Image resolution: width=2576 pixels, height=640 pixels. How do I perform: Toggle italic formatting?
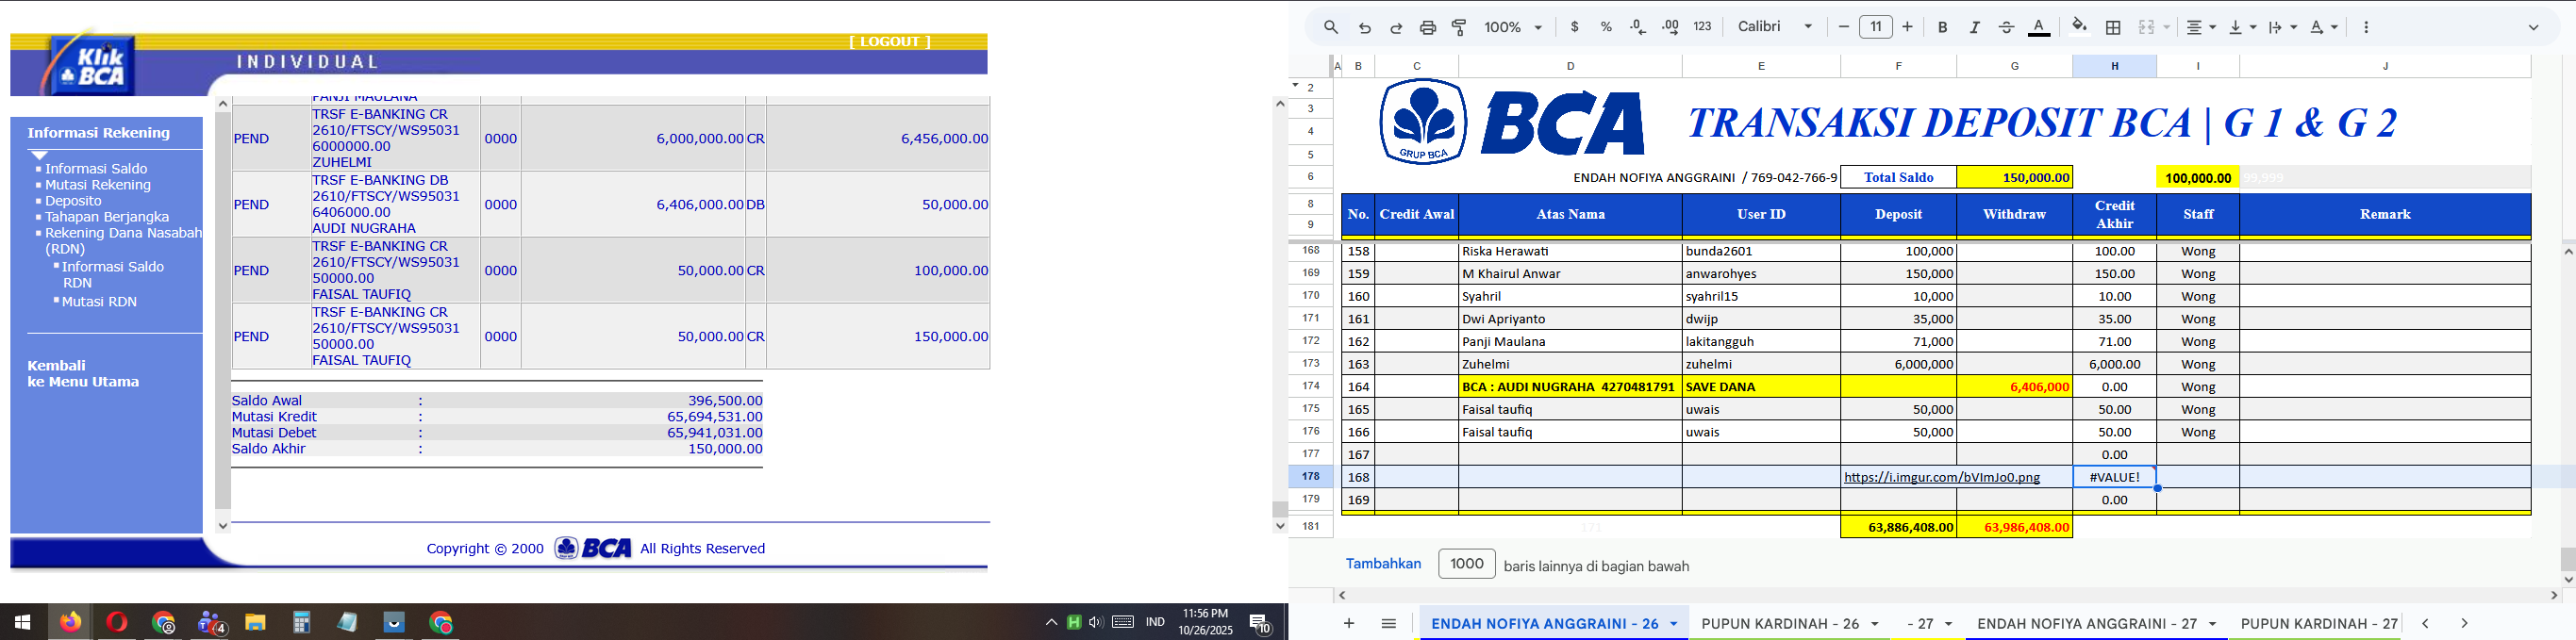tap(1974, 27)
